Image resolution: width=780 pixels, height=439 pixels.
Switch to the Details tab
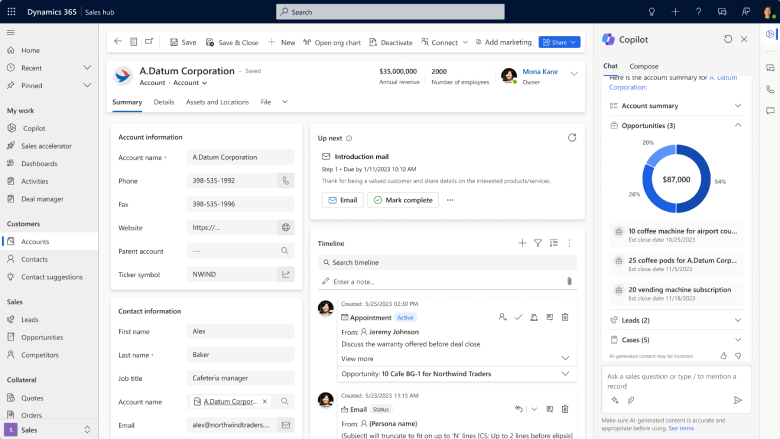164,102
